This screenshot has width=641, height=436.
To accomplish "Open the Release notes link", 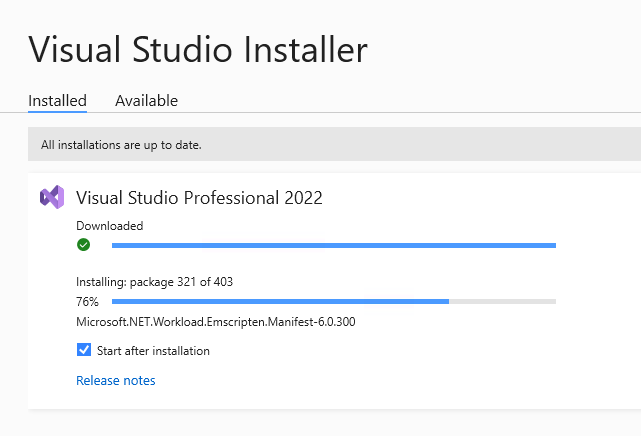I will tap(116, 380).
